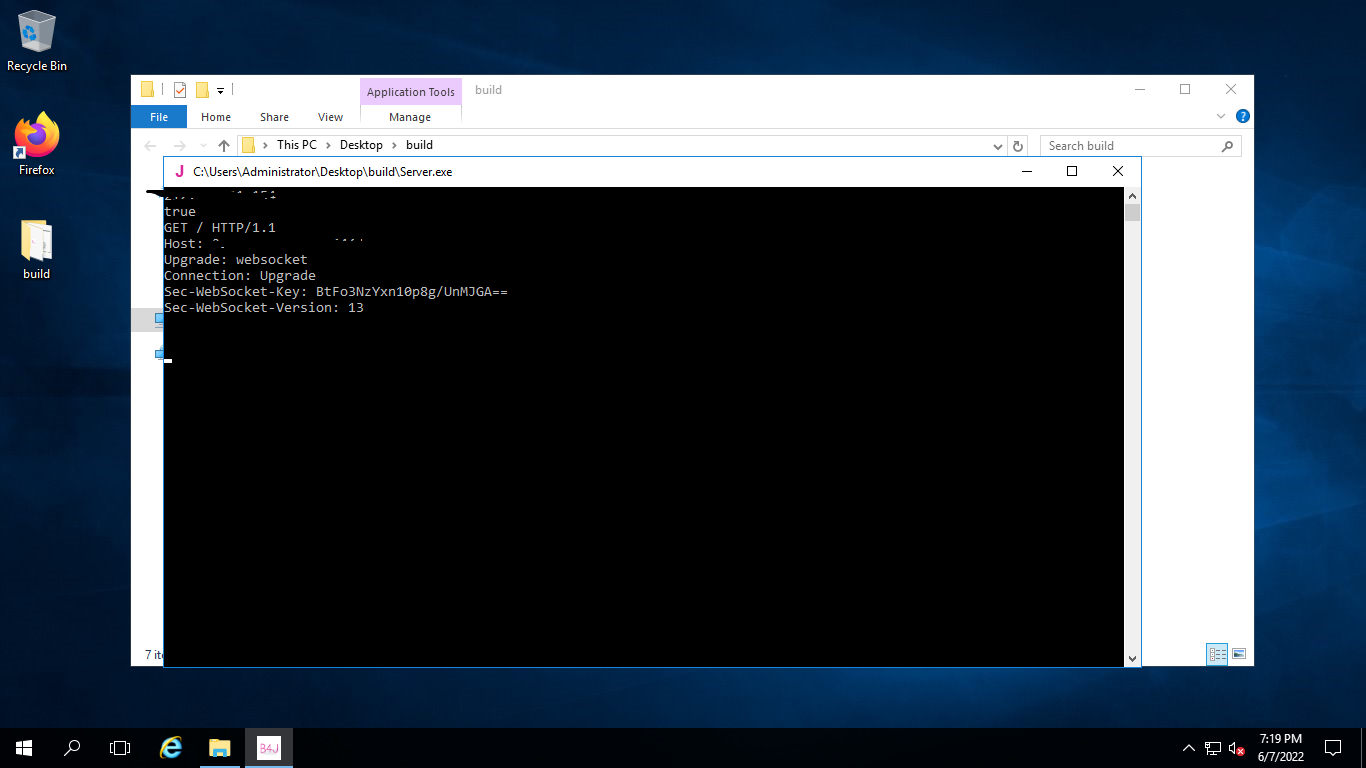1366x768 pixels.
Task: Click the muted volume icon in system tray
Action: point(1237,748)
